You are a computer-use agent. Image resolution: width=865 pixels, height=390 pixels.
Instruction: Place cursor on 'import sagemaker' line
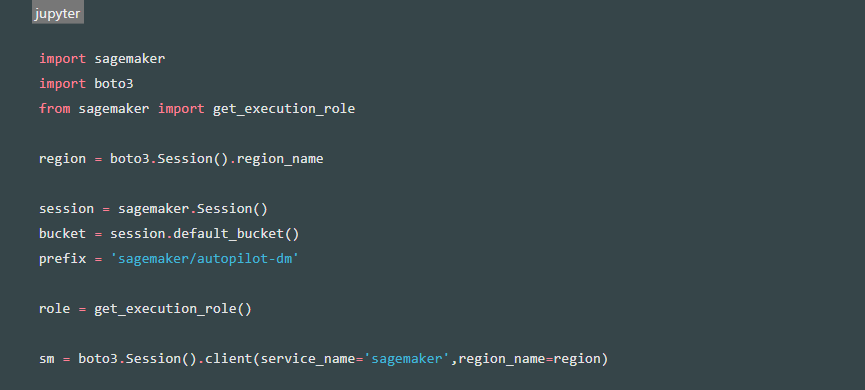[102, 58]
